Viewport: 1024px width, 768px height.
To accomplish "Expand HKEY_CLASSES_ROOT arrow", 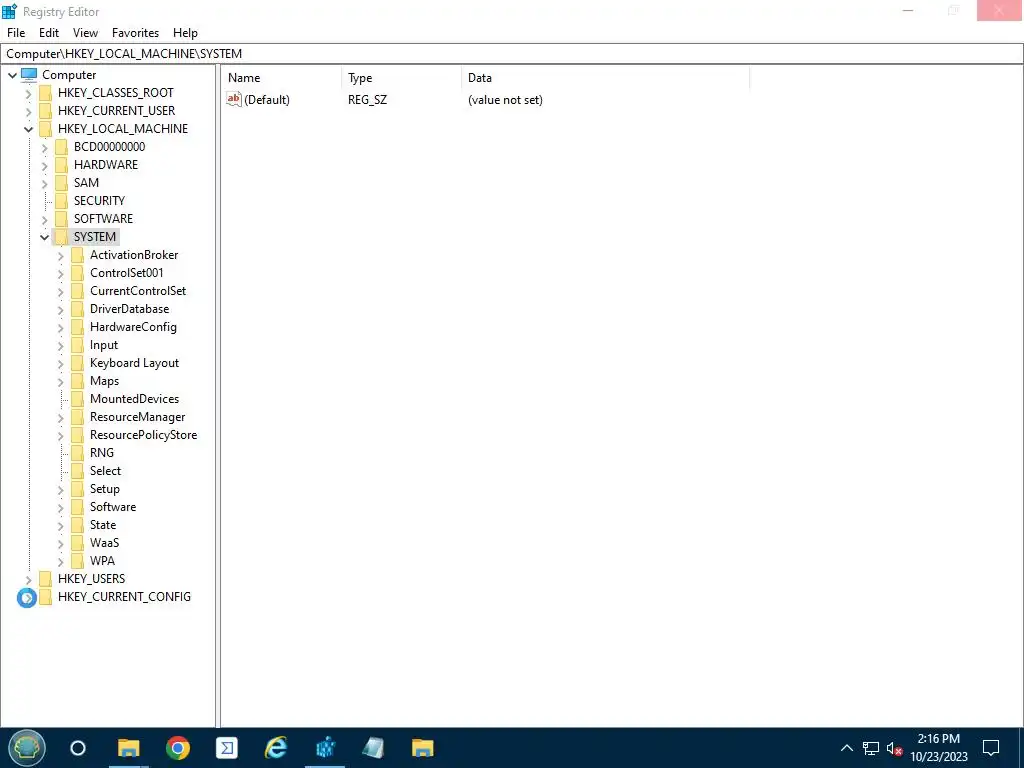I will pyautogui.click(x=28, y=93).
